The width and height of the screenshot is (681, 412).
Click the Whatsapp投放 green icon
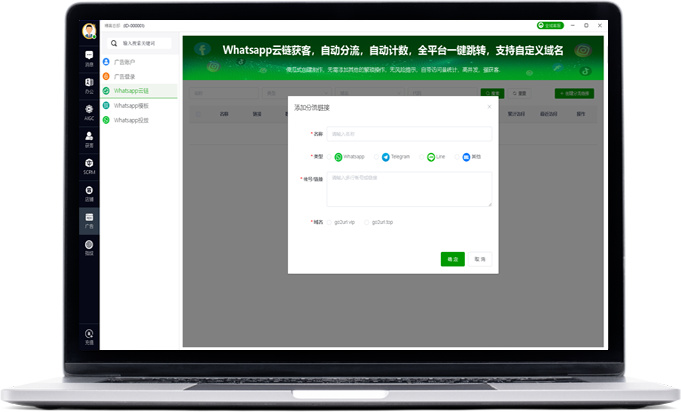(106, 120)
